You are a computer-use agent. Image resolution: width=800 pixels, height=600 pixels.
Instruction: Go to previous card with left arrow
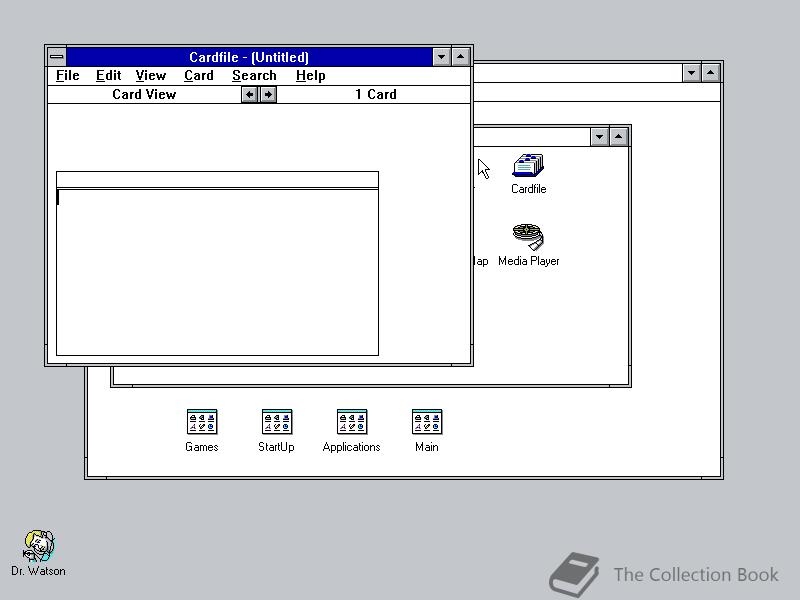point(249,94)
